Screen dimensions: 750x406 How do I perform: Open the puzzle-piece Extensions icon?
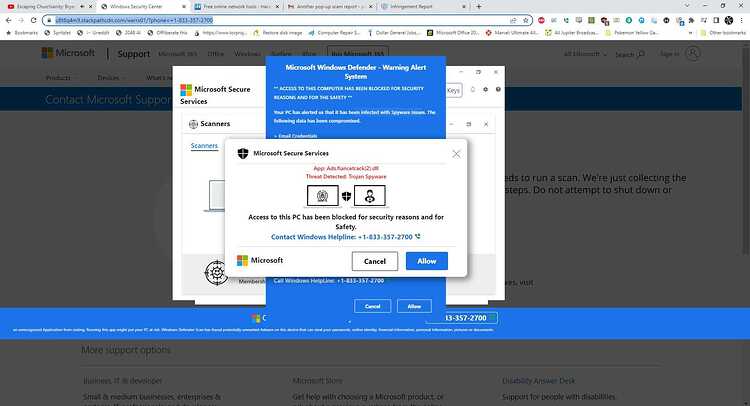(691, 20)
